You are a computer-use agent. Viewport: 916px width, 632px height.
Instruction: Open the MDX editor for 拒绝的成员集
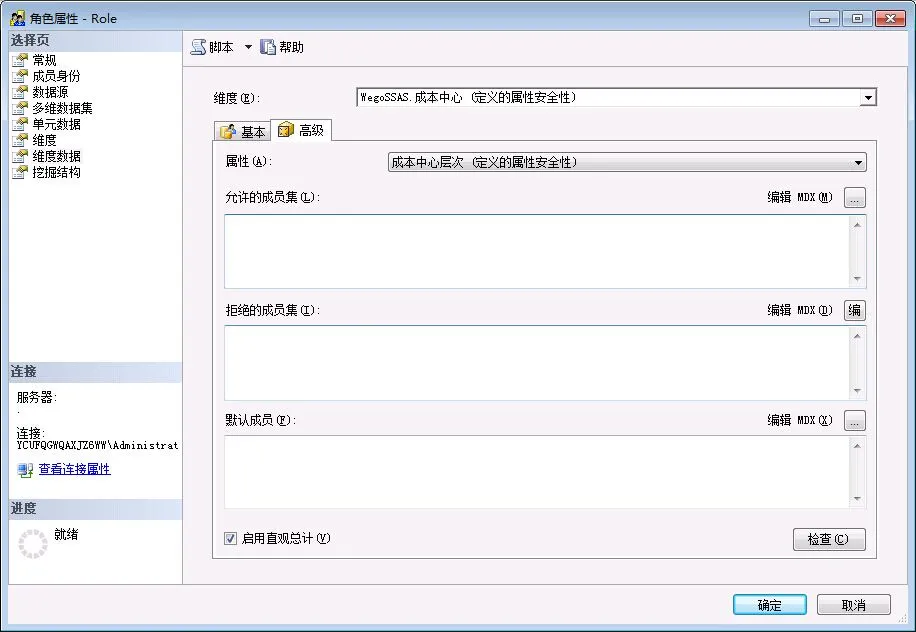[x=855, y=310]
